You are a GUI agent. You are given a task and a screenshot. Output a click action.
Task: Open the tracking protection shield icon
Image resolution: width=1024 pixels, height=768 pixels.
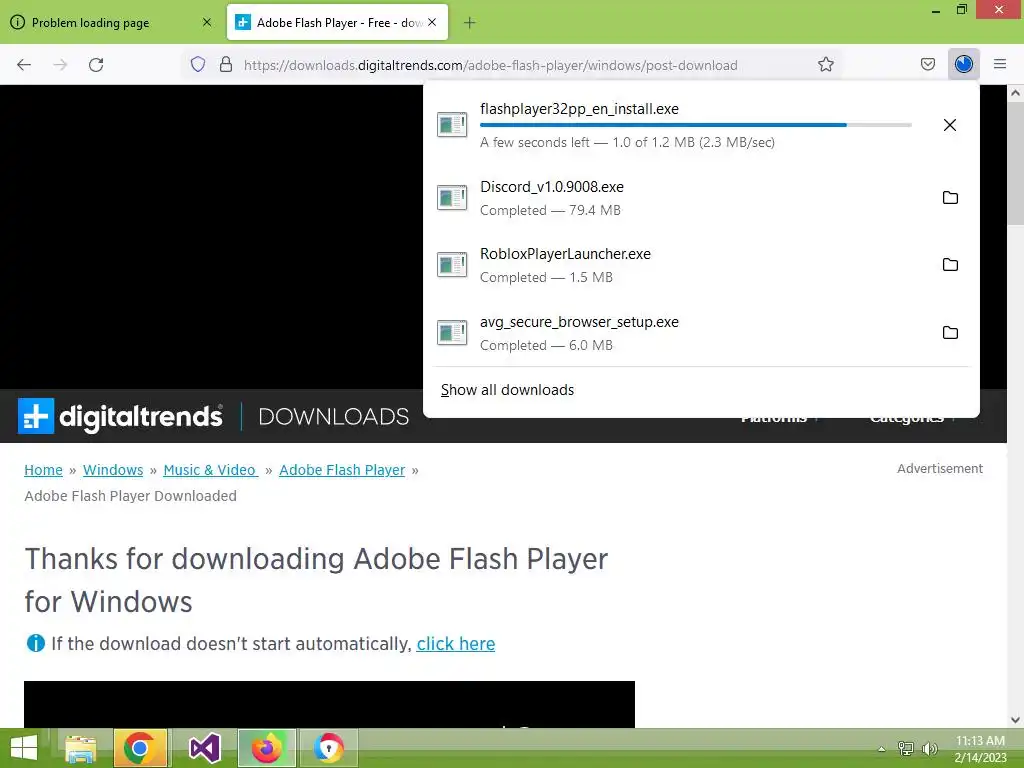click(x=198, y=65)
